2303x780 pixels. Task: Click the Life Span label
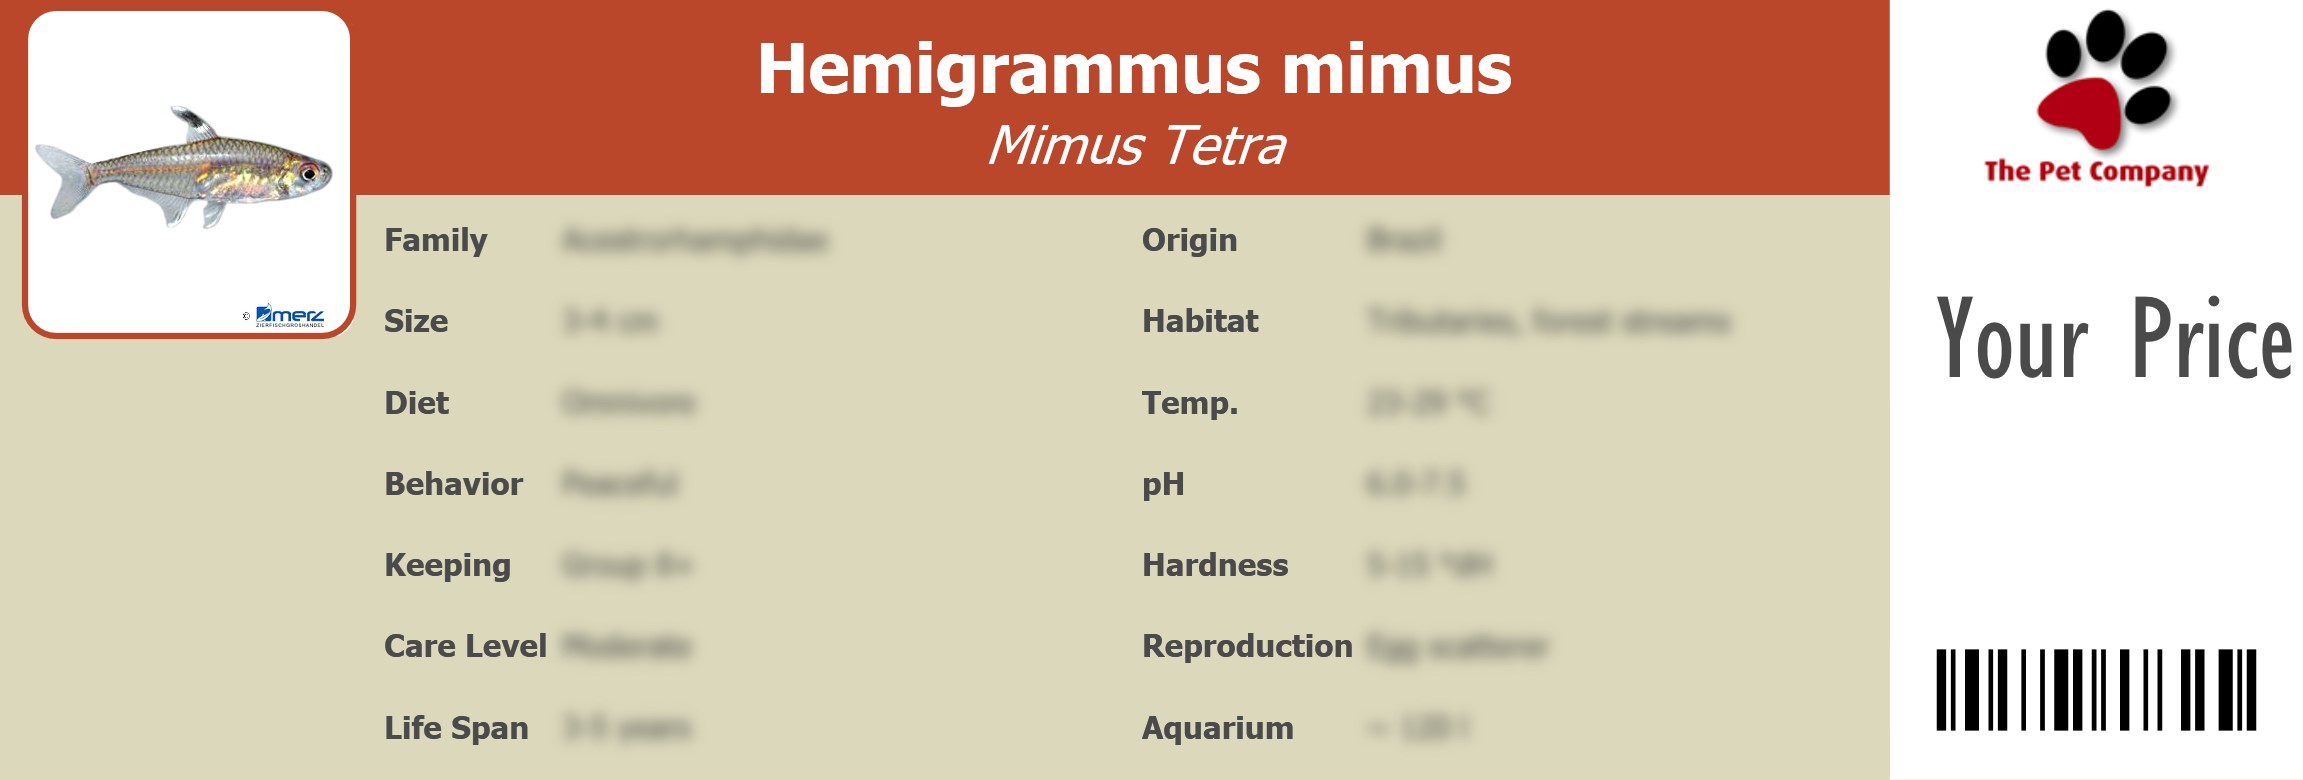pos(456,728)
